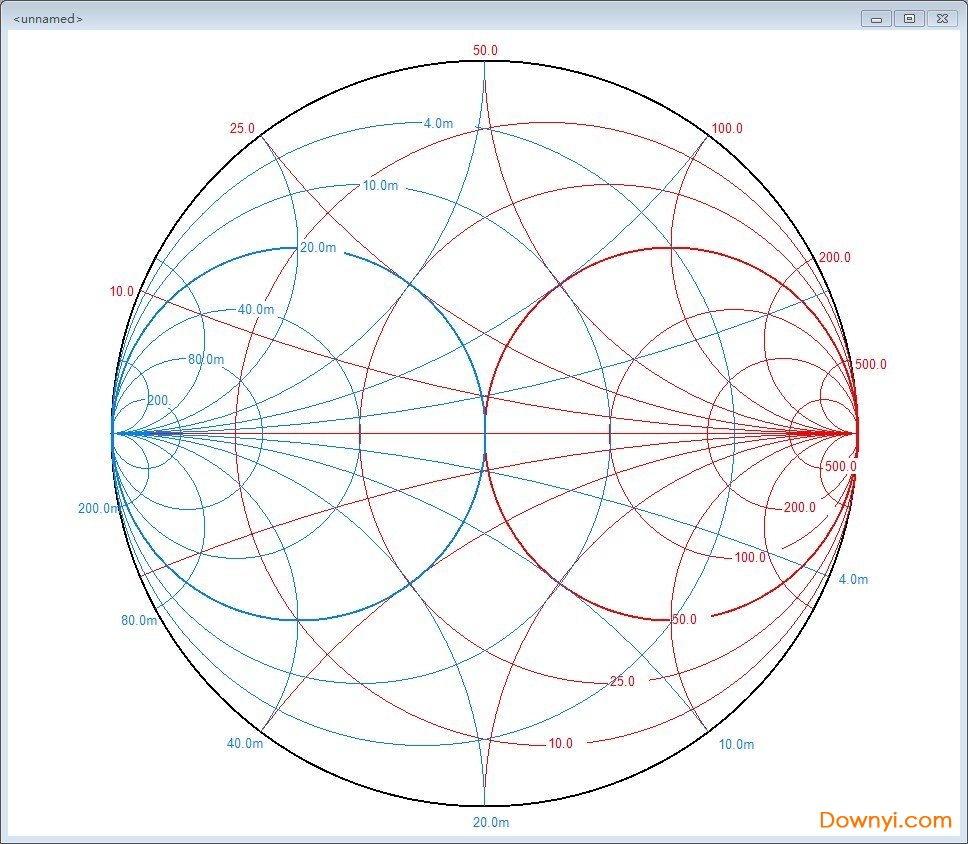Image resolution: width=968 pixels, height=844 pixels.
Task: Select the 10.0m label at bottom right
Action: 735,744
